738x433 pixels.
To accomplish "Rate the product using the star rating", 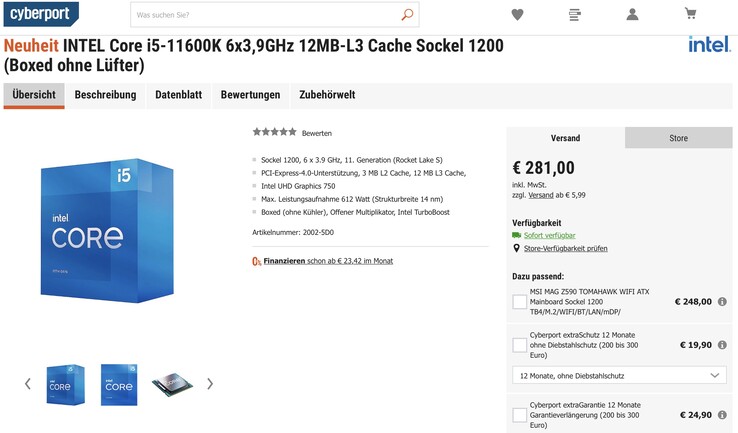I will (274, 132).
